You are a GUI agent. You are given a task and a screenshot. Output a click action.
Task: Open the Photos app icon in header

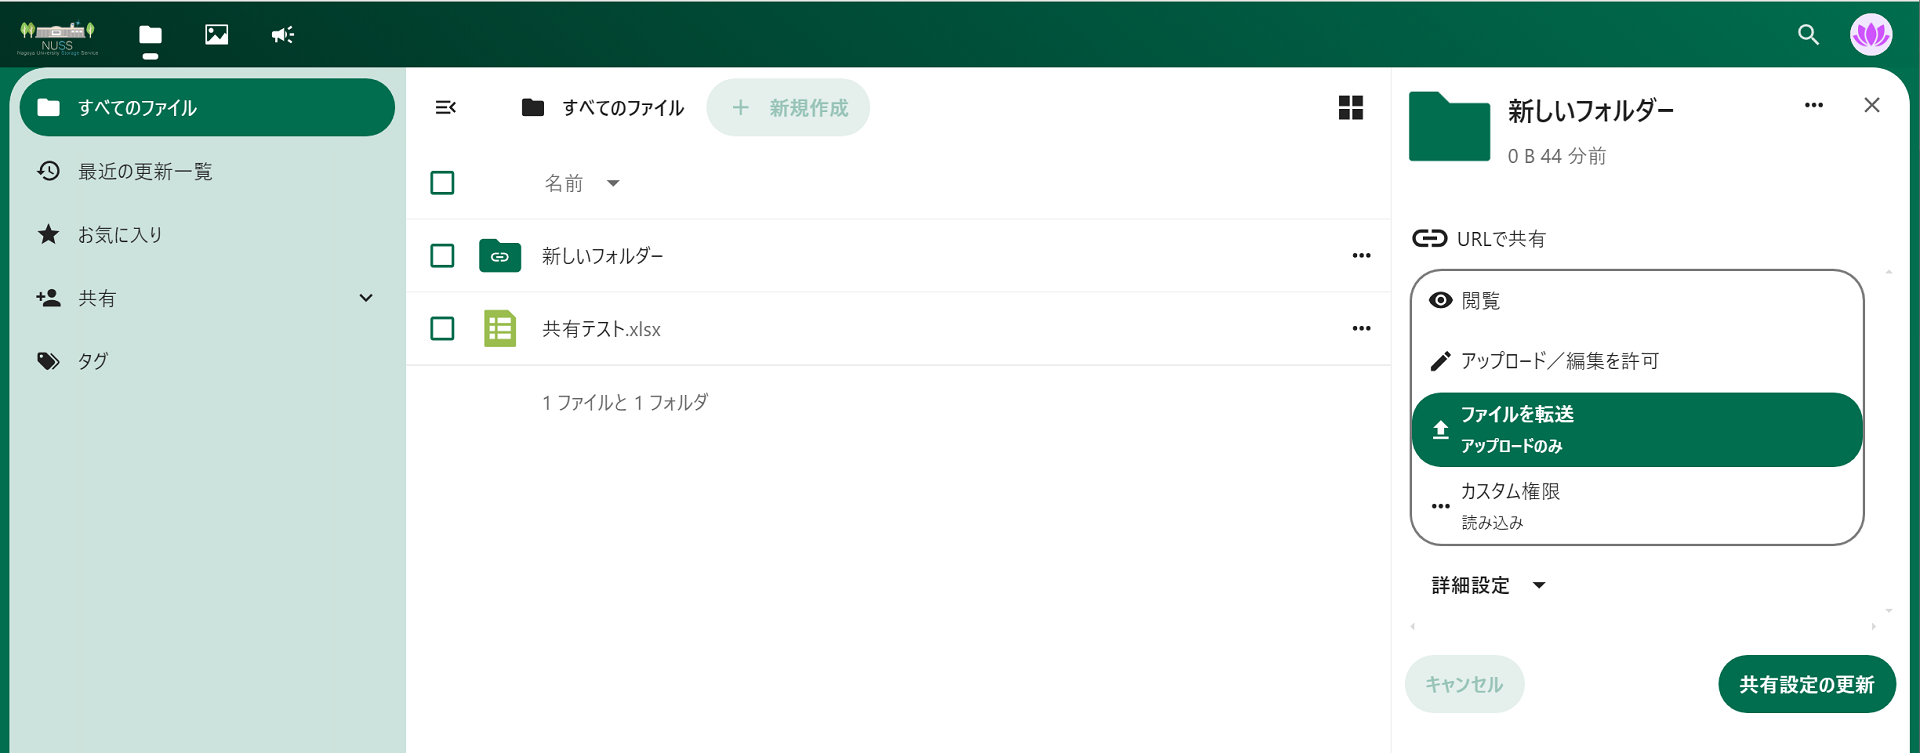[x=216, y=35]
